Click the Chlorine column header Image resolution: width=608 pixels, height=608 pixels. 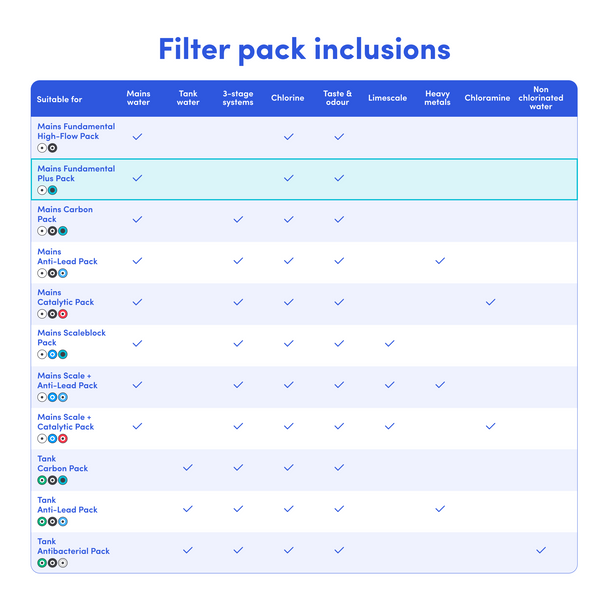click(288, 98)
